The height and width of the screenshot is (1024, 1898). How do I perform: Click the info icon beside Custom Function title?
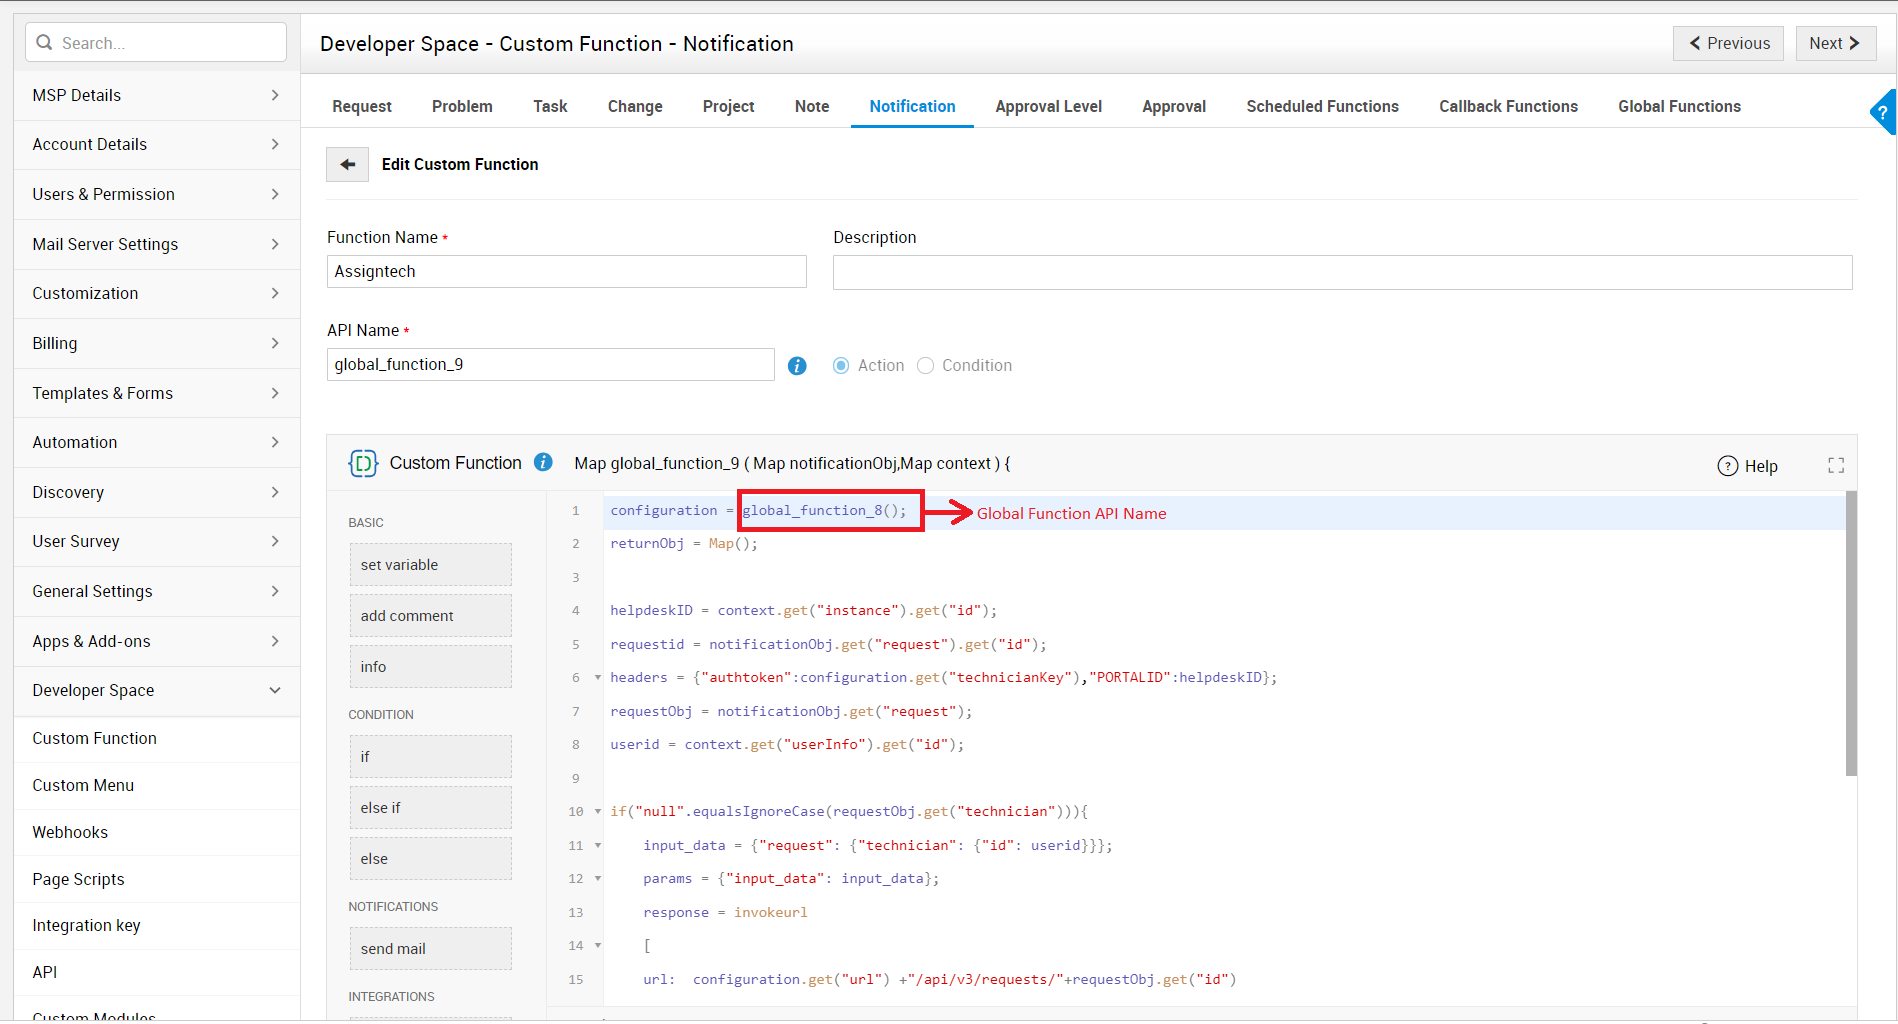pyautogui.click(x=543, y=462)
